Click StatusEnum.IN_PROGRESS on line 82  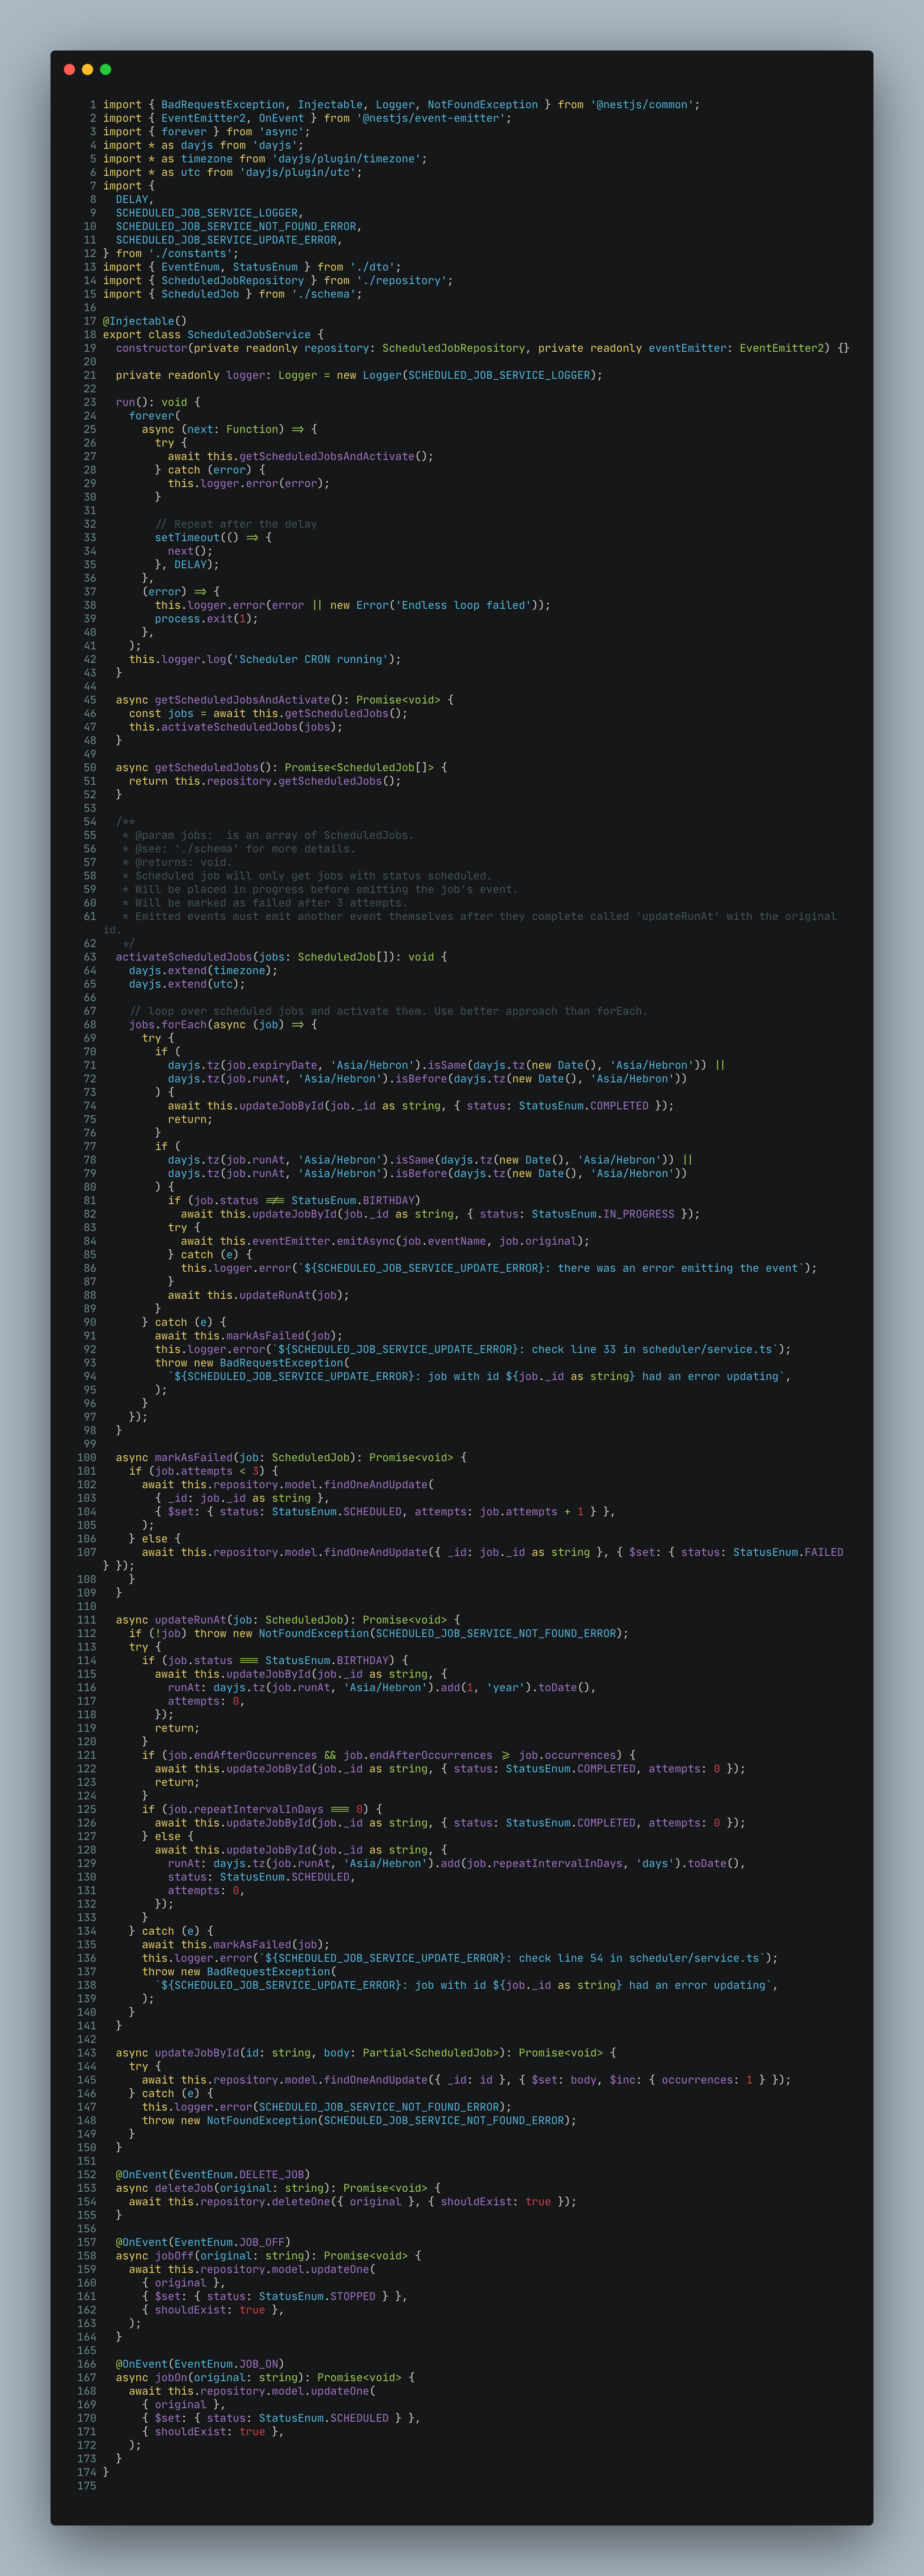click(x=603, y=1214)
